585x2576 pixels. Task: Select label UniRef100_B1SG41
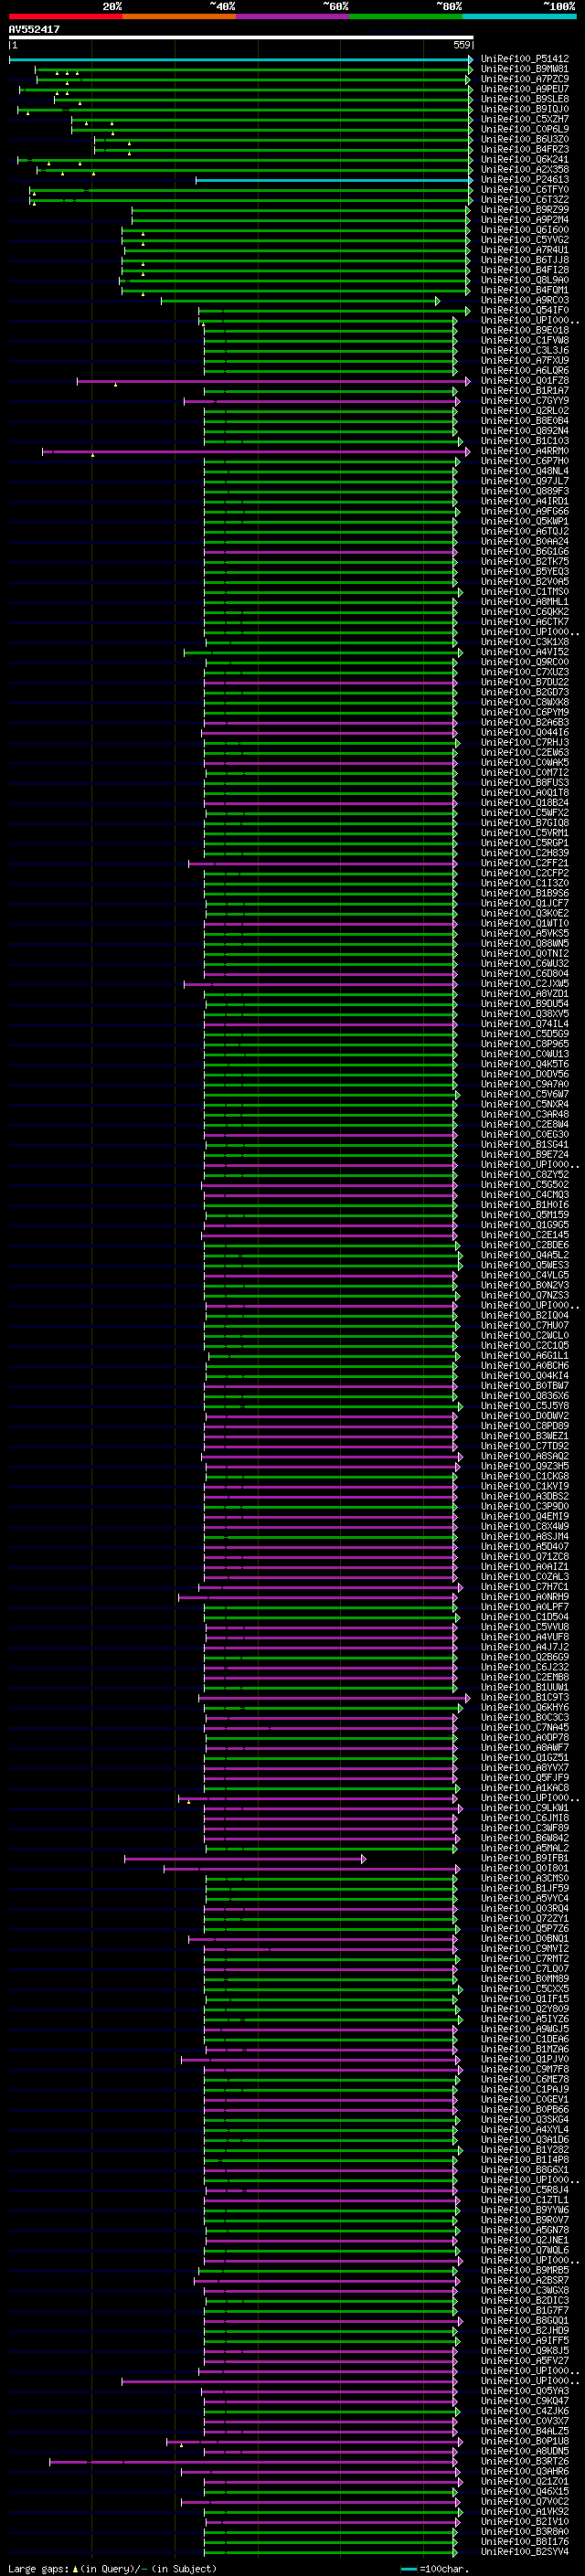coord(525,1146)
